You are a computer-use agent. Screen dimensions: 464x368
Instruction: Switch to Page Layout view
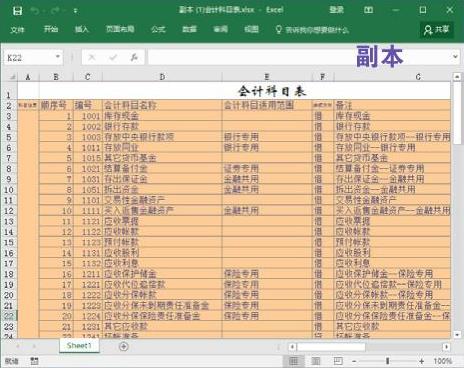(x=316, y=361)
